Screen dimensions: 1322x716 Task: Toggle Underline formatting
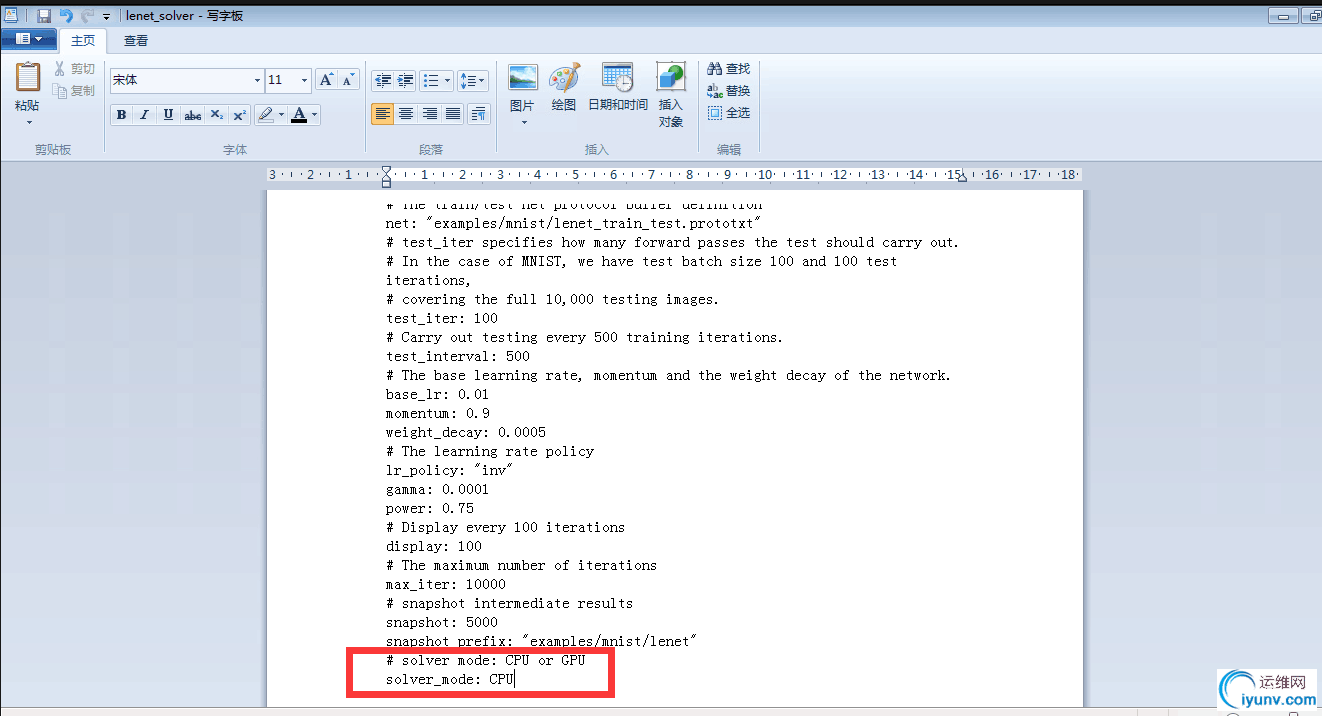coord(168,115)
